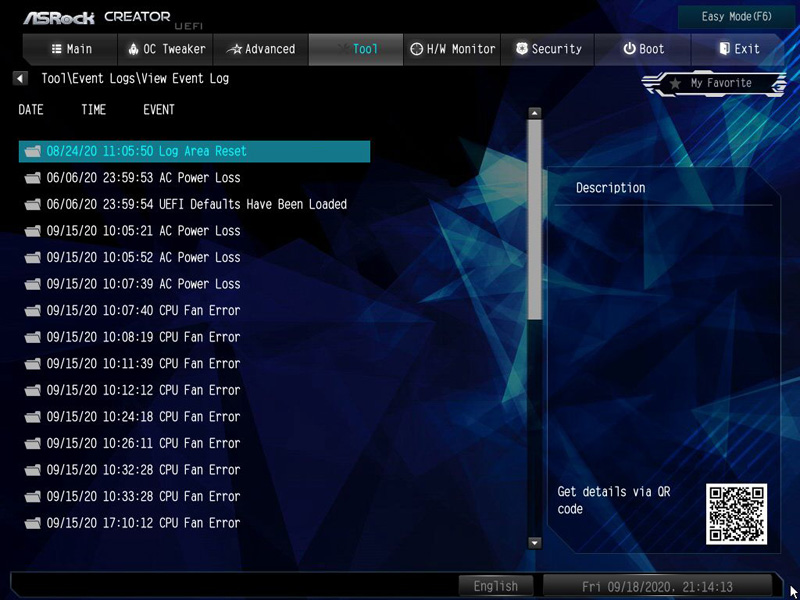The width and height of the screenshot is (800, 600).
Task: Click folder icon of 10:24:18 CPU Fan Error
Action: [33, 417]
